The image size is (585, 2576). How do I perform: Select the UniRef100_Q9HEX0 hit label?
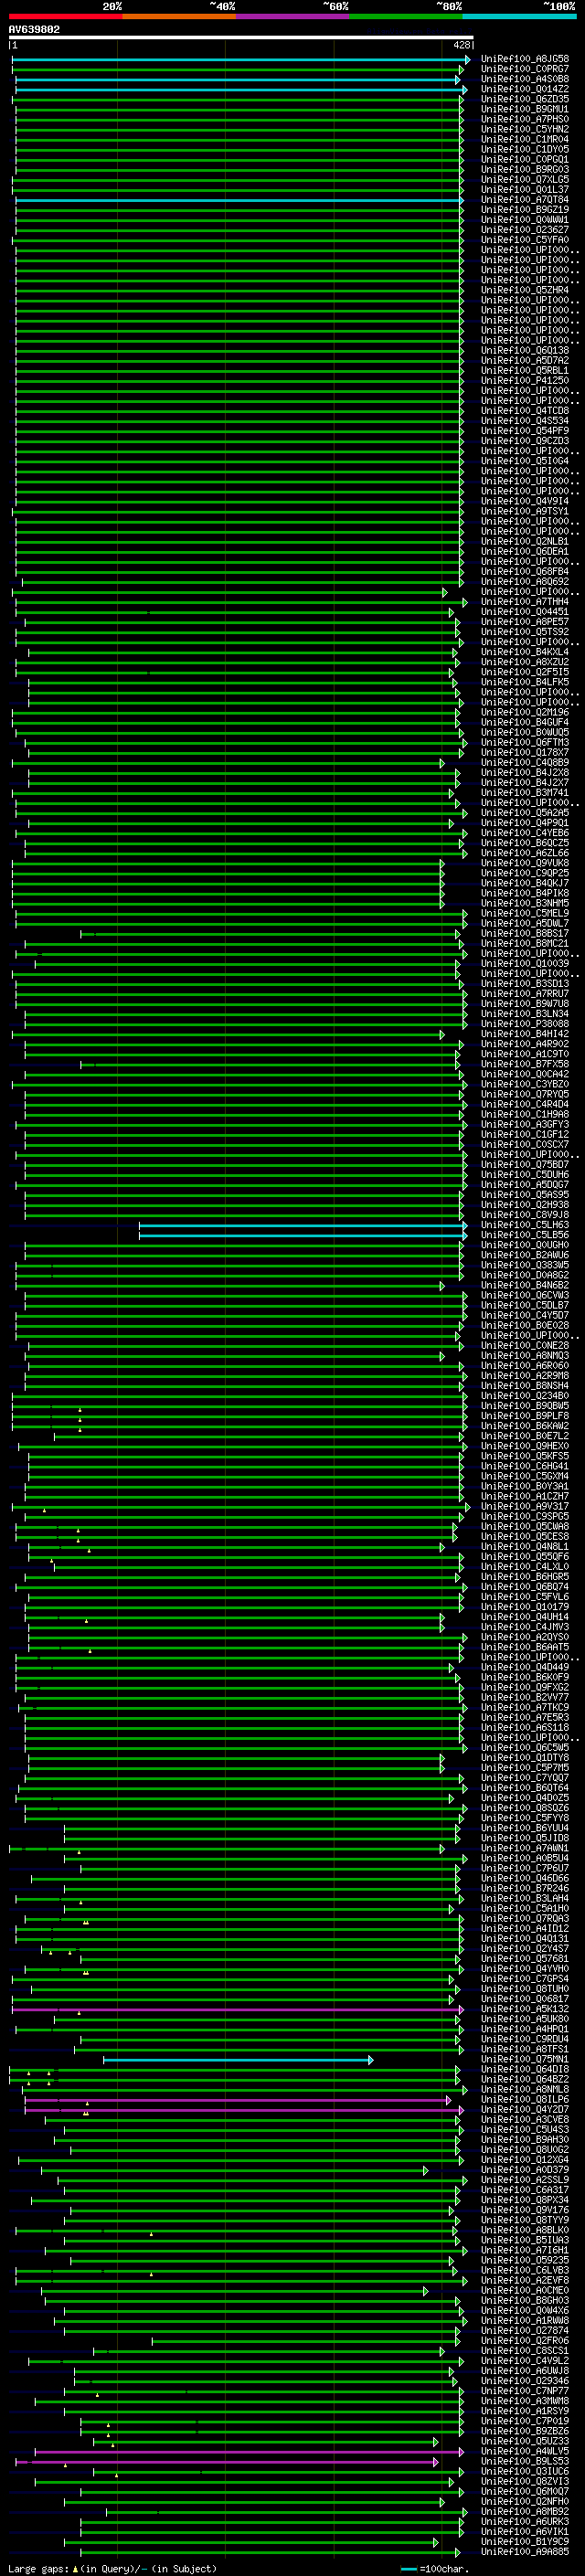[x=525, y=1446]
